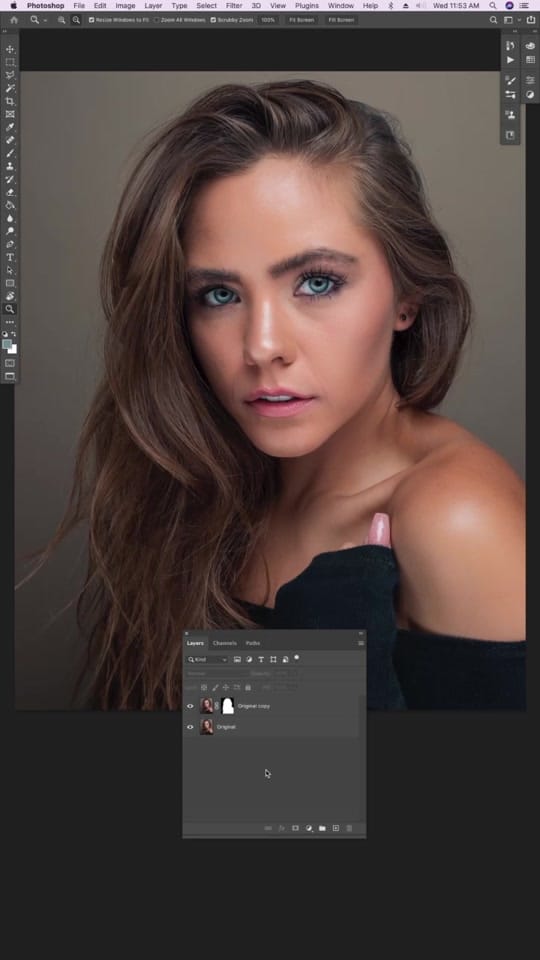Select the Rectangle shape tool
540x960 pixels.
[x=10, y=283]
